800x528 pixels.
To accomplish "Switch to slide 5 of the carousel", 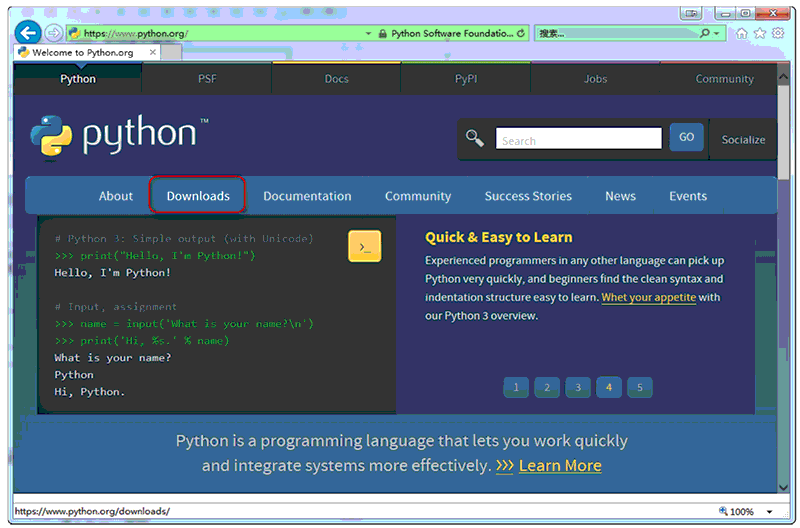I will tap(640, 387).
